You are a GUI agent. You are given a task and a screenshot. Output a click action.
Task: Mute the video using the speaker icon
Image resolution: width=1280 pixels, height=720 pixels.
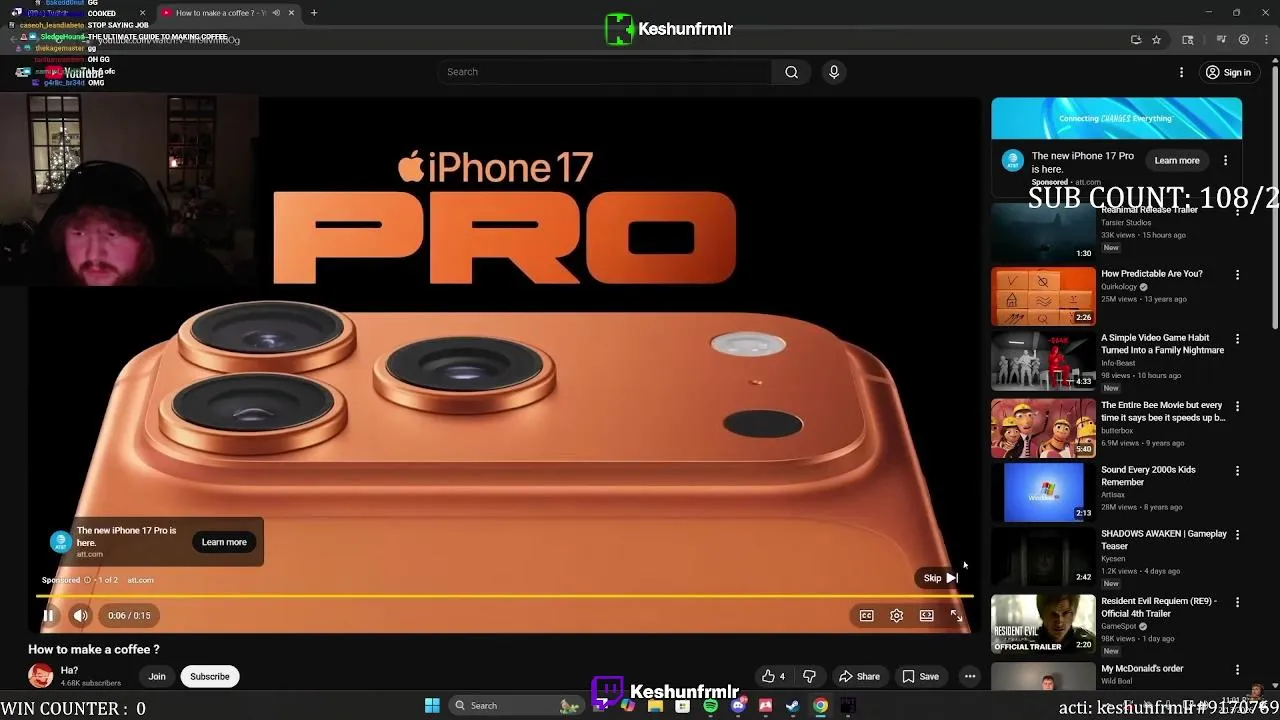[x=81, y=616]
